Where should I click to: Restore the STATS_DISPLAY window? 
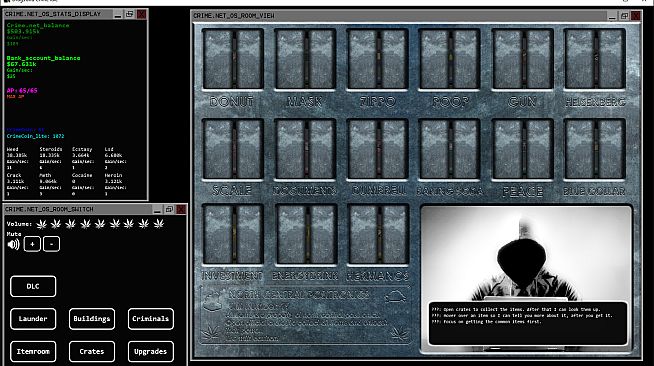[x=130, y=14]
